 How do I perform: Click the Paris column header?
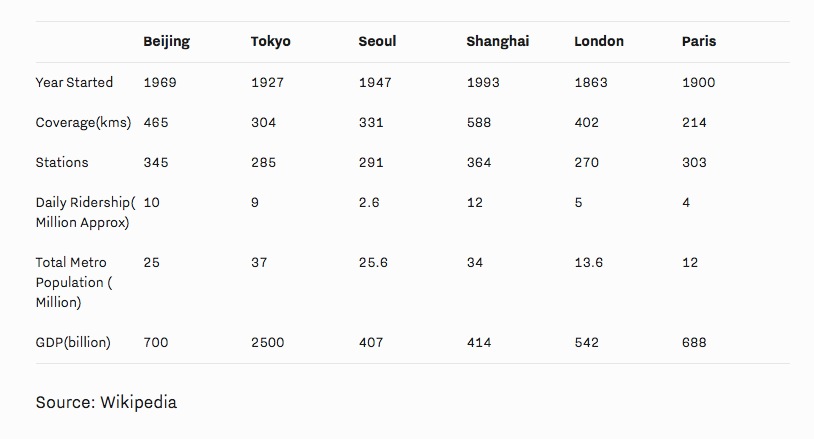pyautogui.click(x=698, y=42)
